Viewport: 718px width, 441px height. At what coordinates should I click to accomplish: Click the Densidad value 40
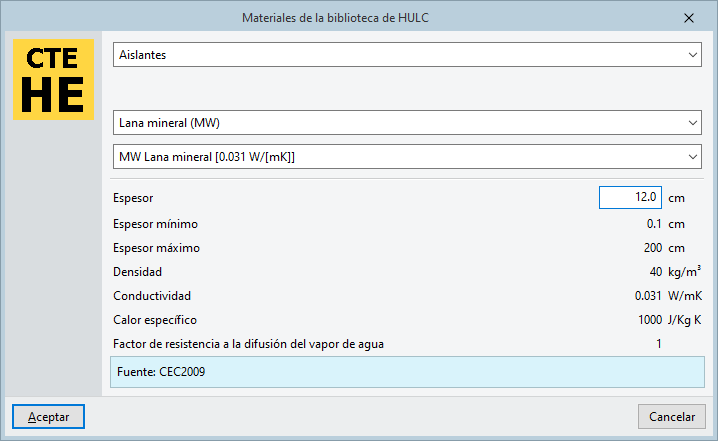tap(656, 272)
